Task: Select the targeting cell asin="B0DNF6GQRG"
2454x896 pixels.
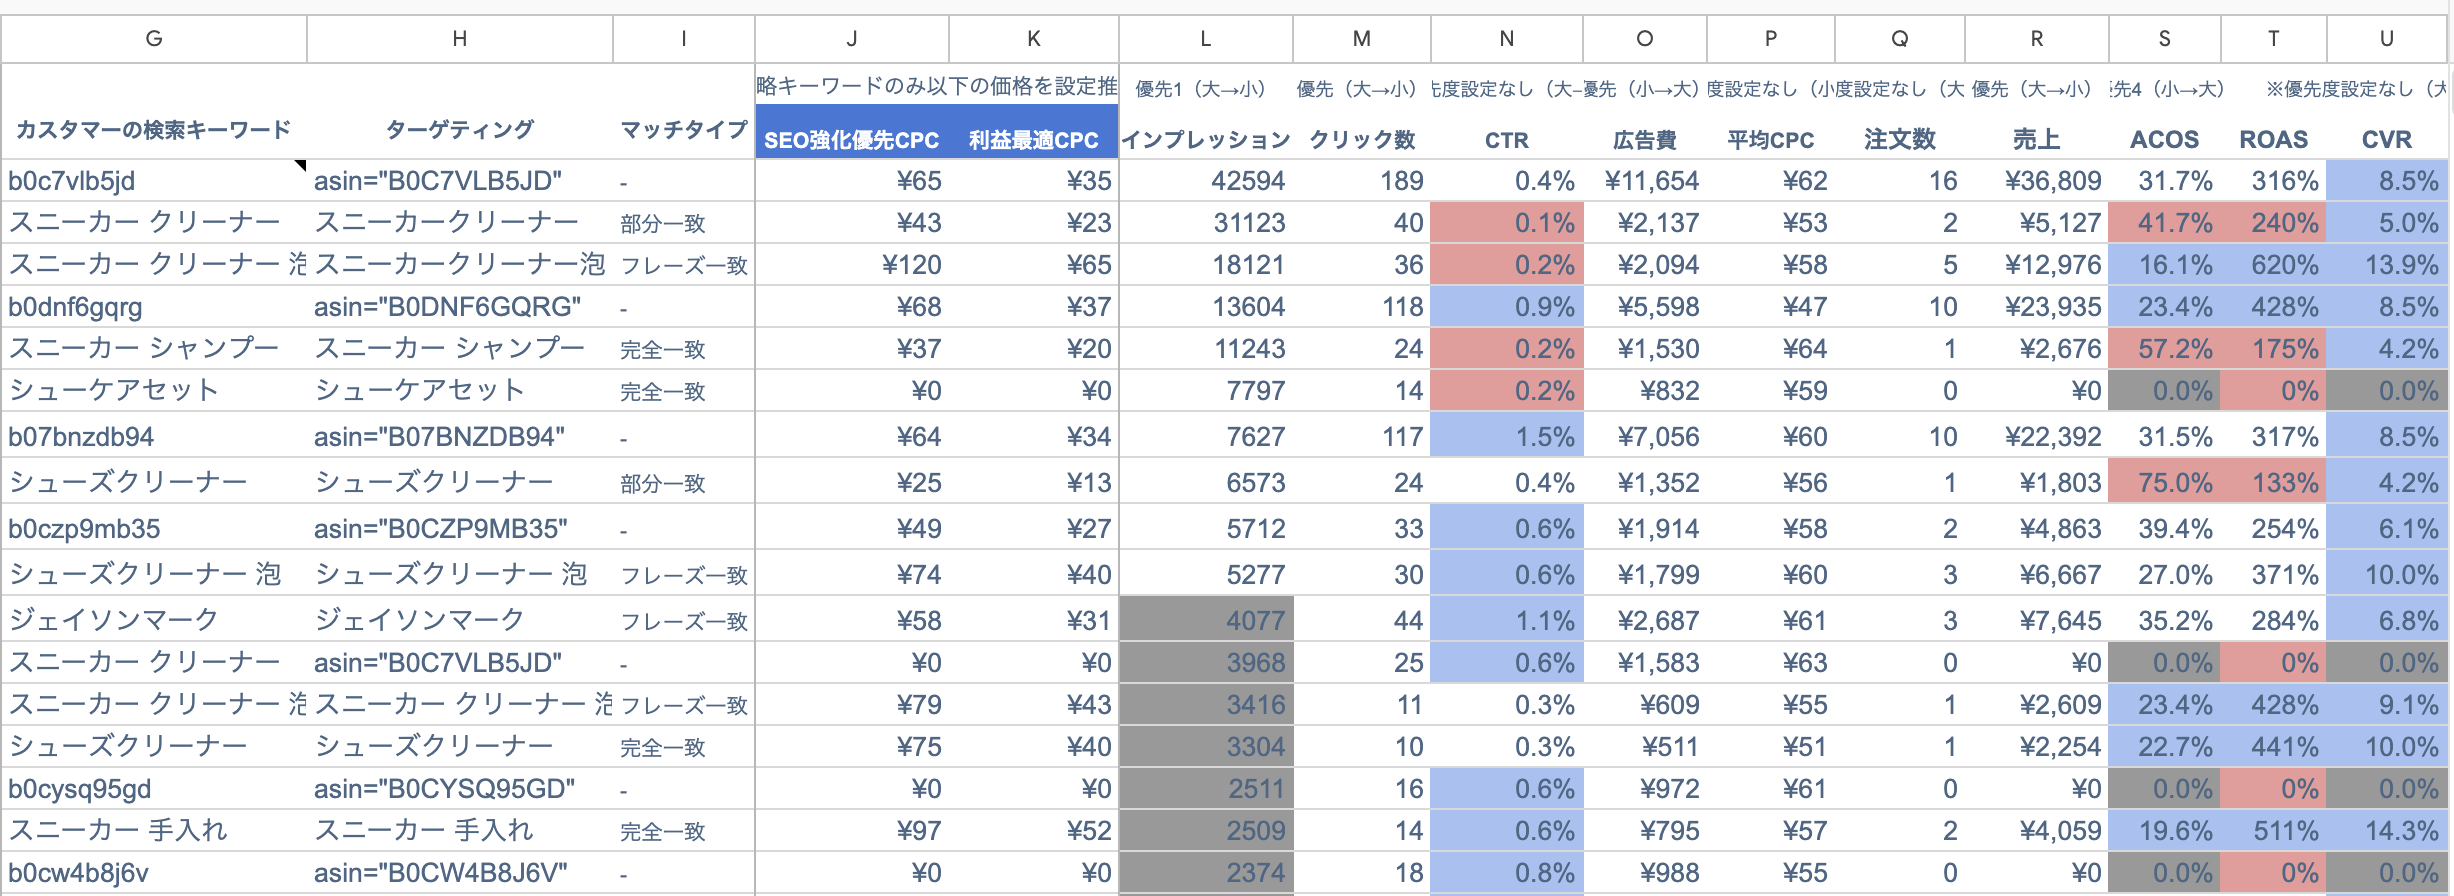Action: click(x=460, y=307)
